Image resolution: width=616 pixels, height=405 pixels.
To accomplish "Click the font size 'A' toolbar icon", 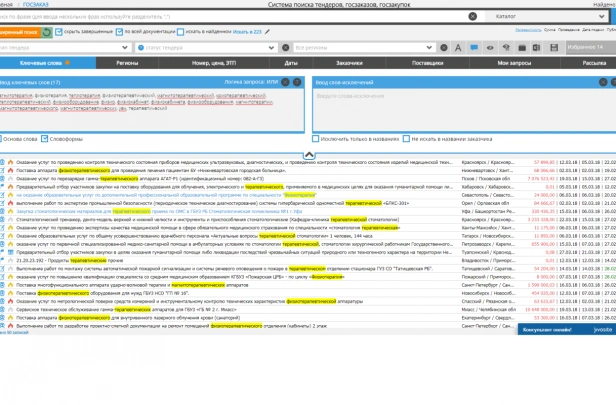I will pos(458,48).
